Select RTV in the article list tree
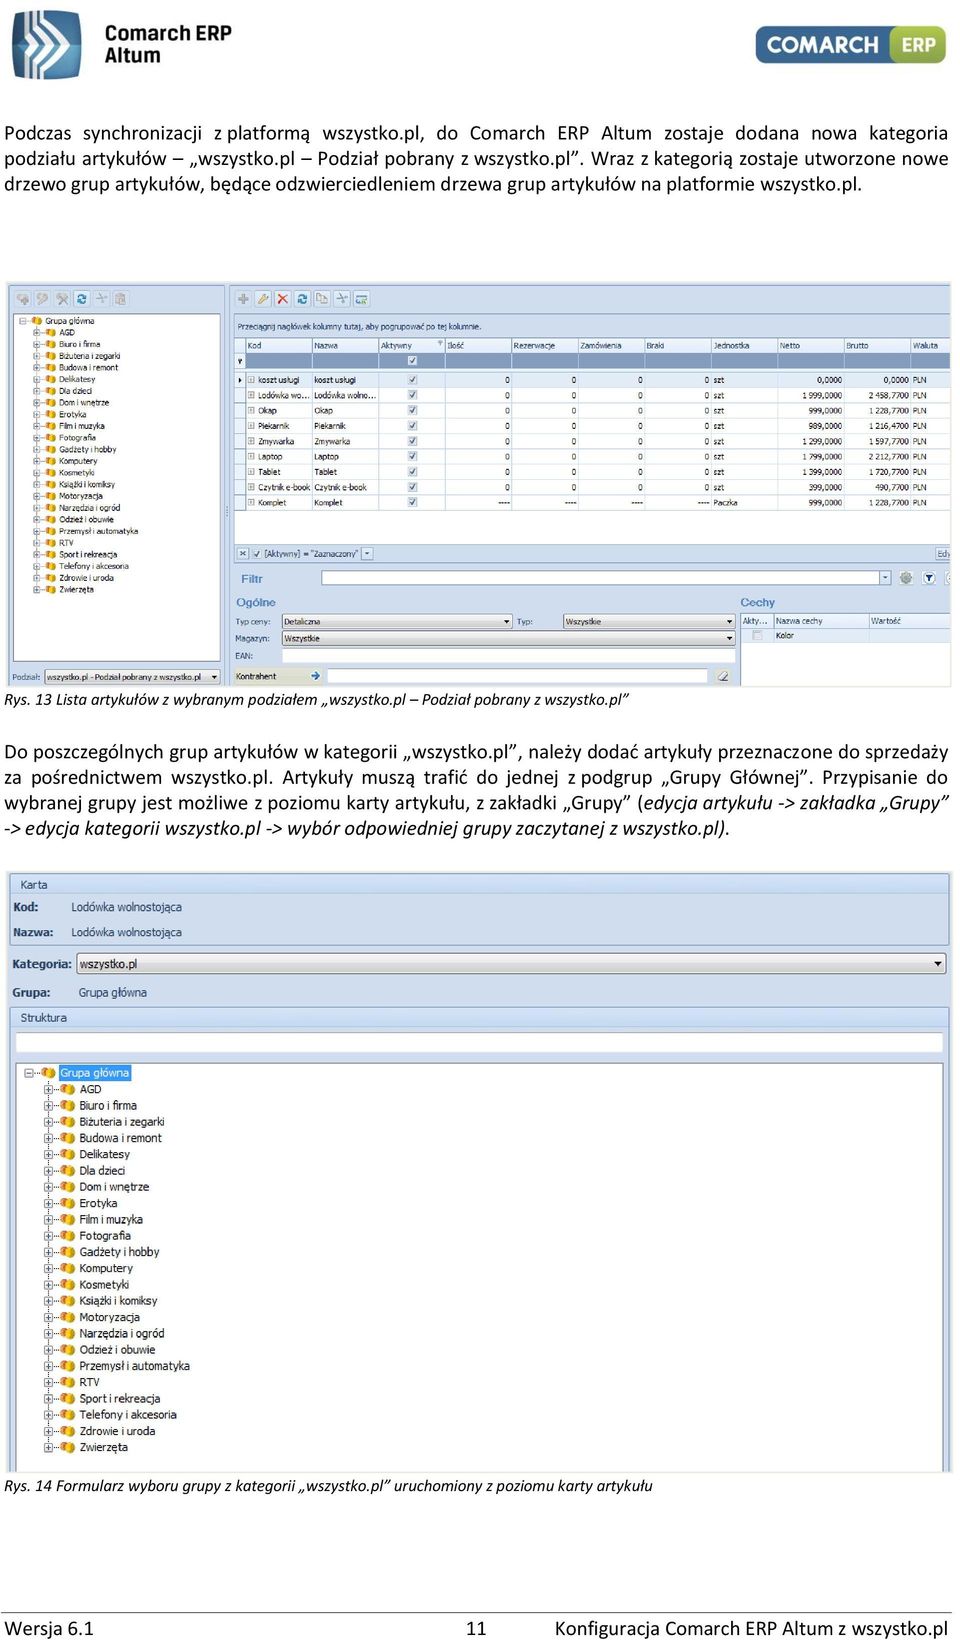 tap(66, 543)
